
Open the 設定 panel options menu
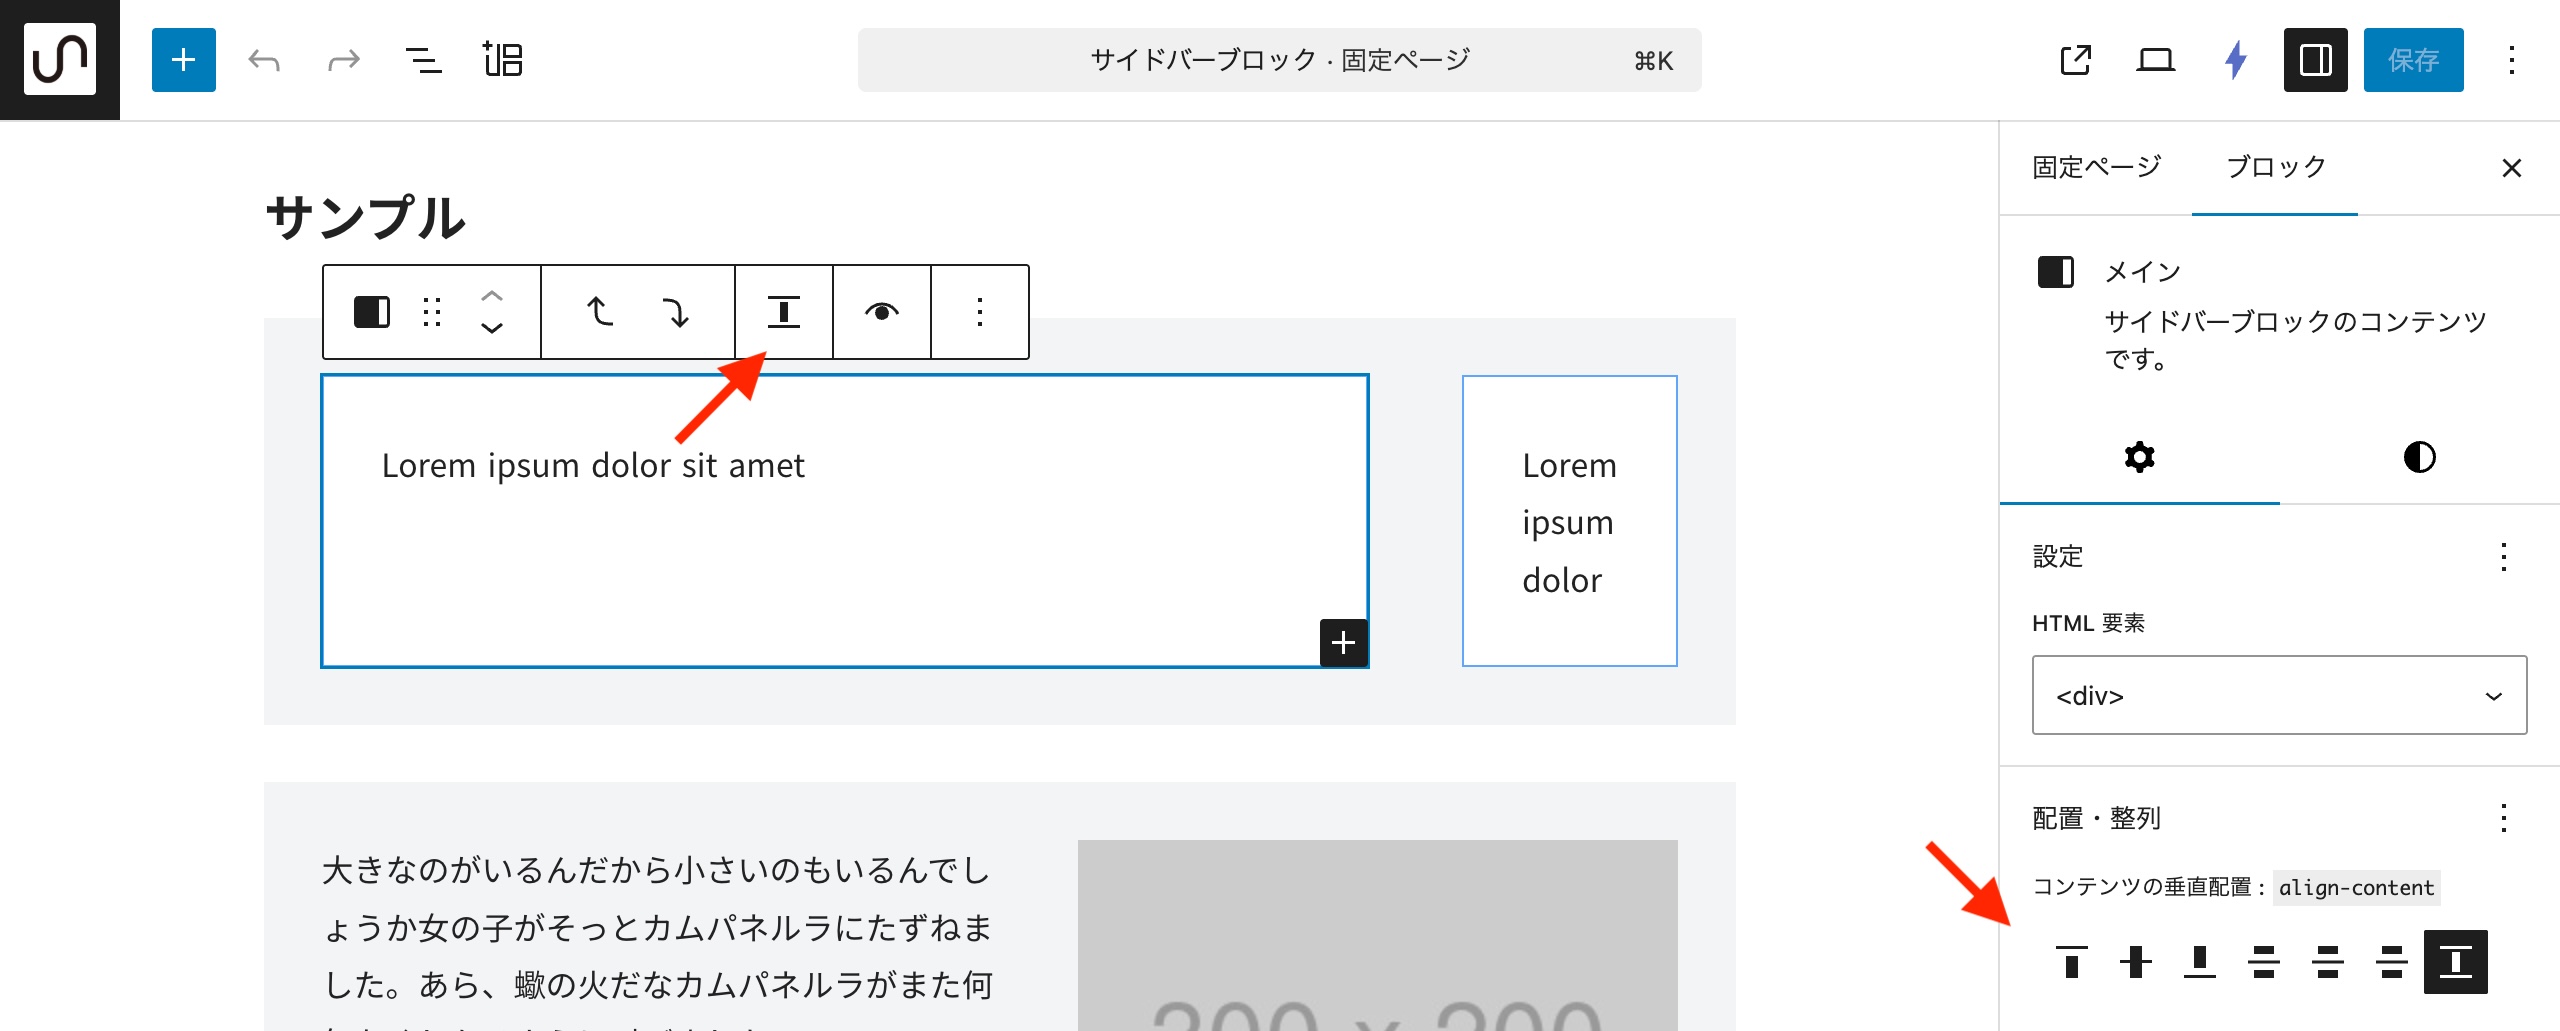[2503, 556]
